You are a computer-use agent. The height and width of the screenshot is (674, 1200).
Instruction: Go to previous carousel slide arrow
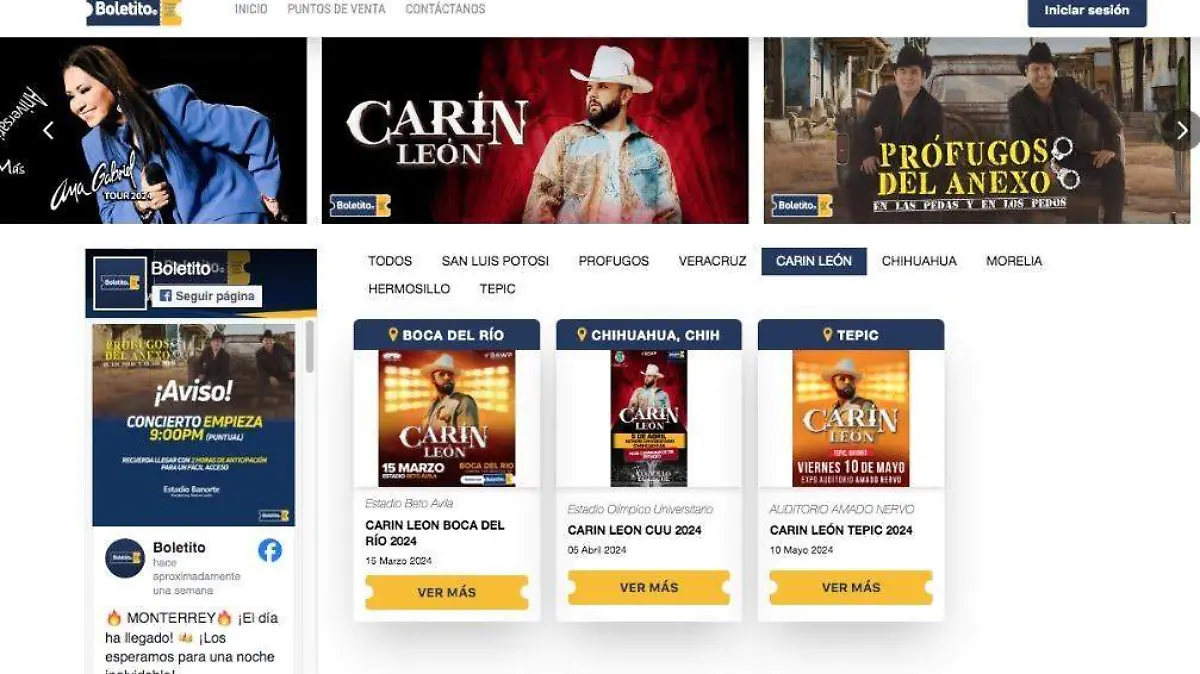(48, 130)
